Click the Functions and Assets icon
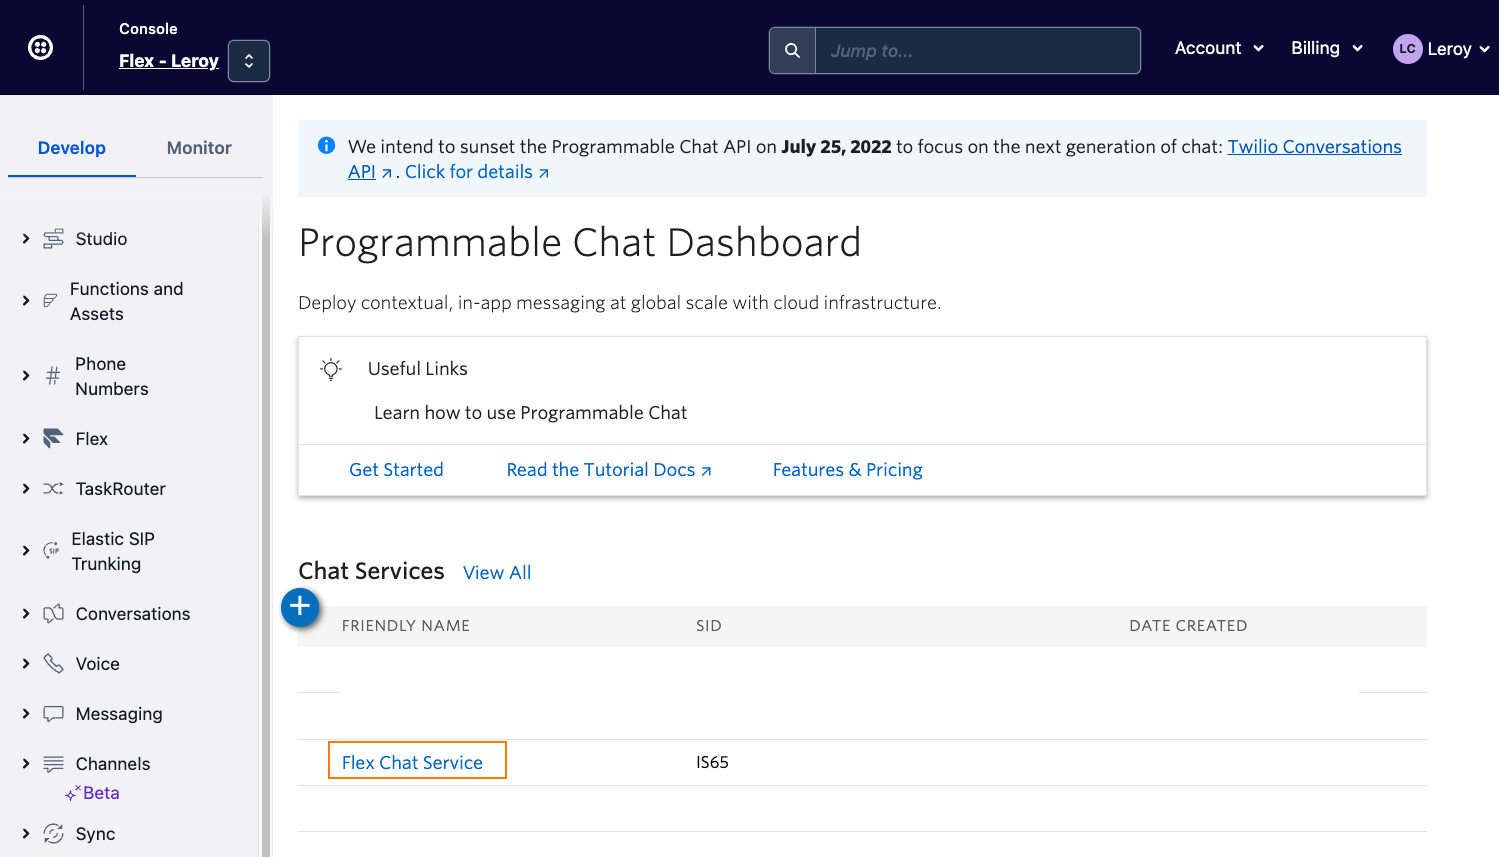 (50, 301)
